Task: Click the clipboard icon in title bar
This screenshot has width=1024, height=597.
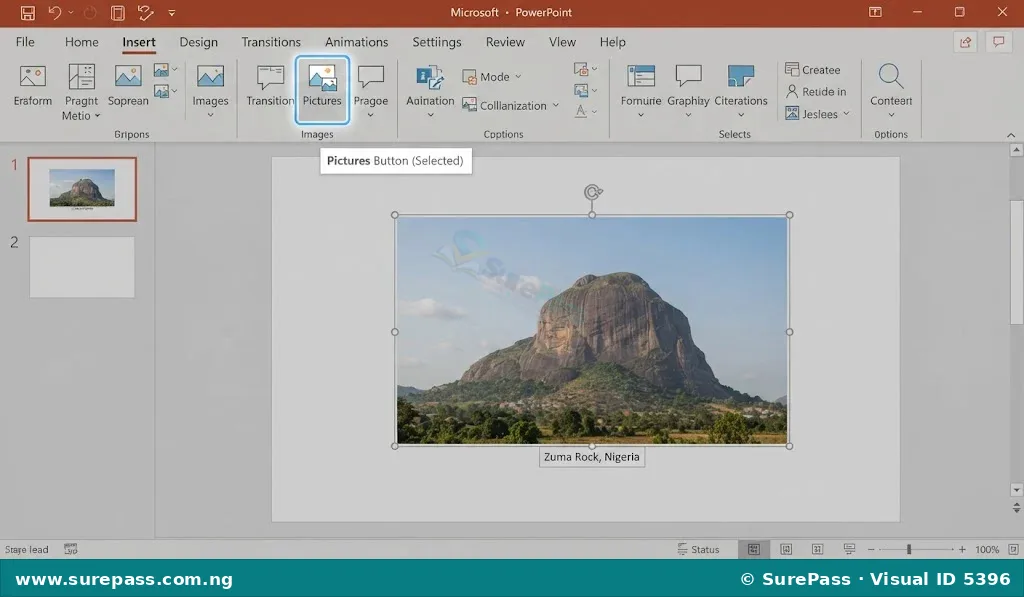Action: point(118,12)
